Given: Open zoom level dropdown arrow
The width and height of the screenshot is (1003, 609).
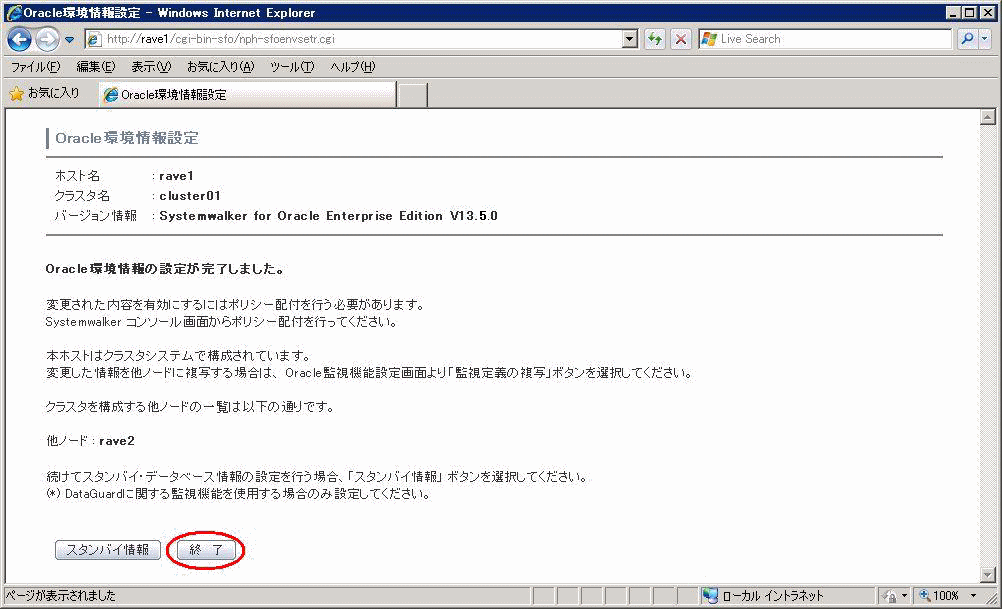Looking at the screenshot, I should (974, 596).
